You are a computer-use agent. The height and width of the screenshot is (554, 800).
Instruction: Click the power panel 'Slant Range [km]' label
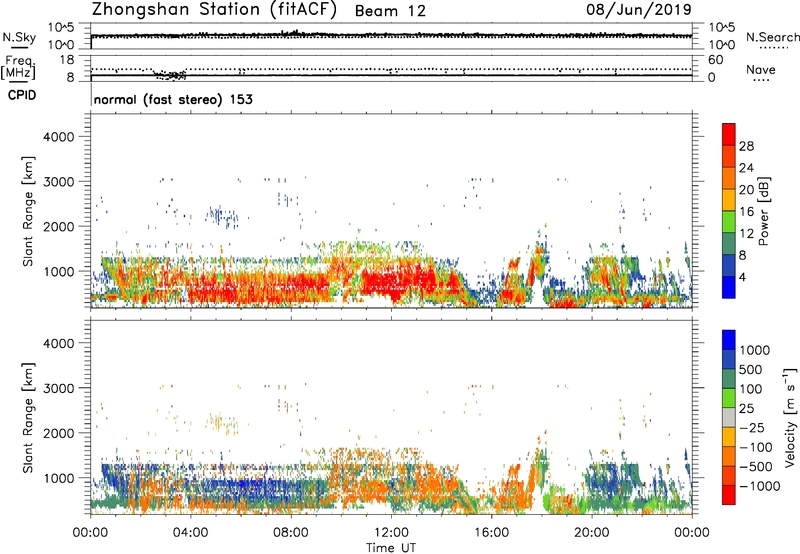[x=28, y=211]
